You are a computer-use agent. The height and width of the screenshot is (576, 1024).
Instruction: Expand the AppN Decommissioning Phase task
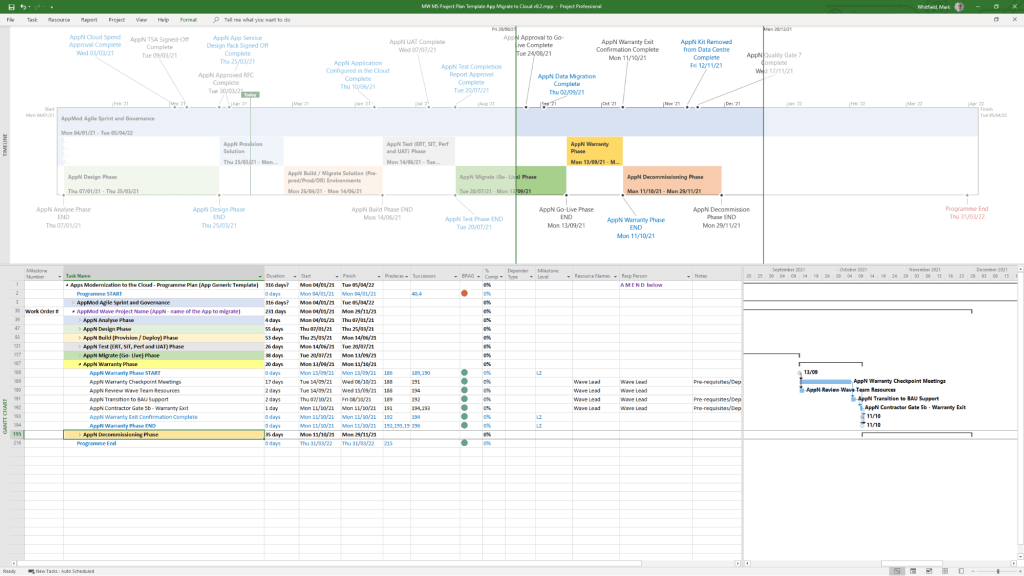[80, 435]
